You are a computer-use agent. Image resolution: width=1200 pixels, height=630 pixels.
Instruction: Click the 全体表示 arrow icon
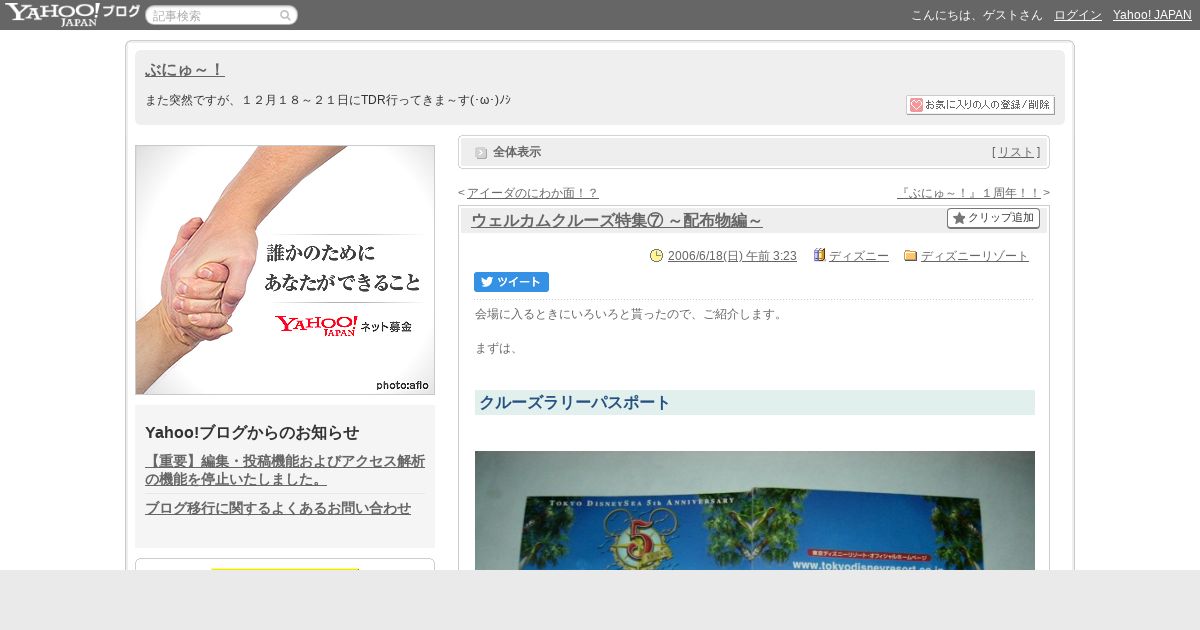pos(481,153)
